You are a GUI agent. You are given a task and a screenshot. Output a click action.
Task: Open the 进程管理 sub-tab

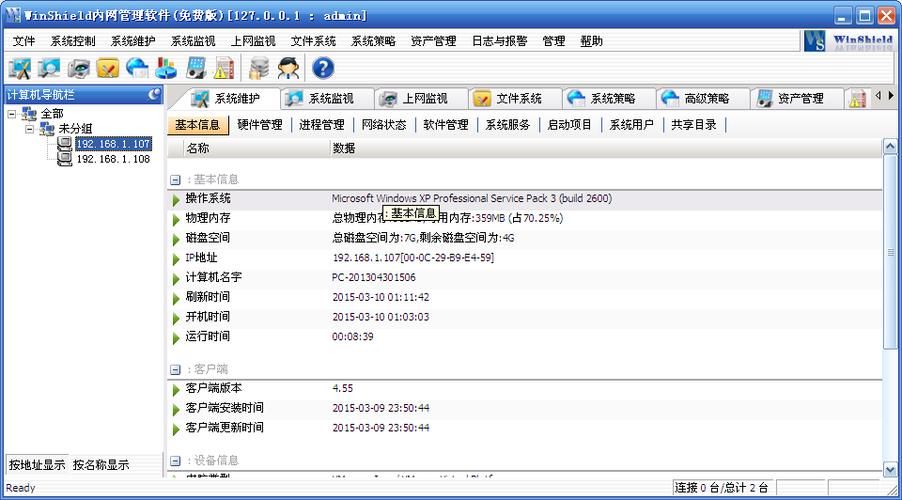[322, 125]
